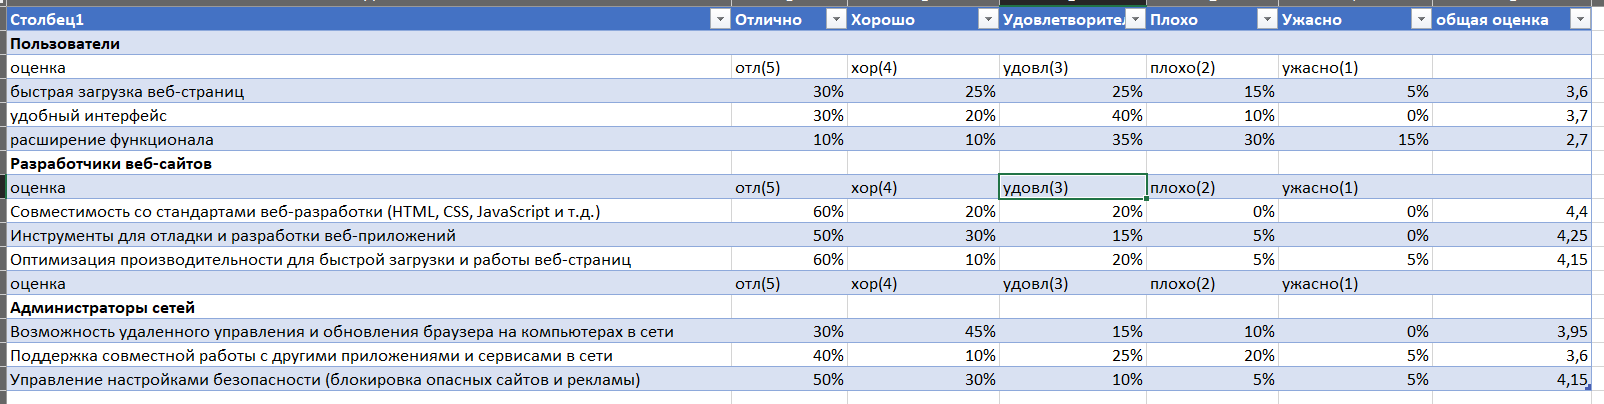Open the Плохо column filter dropdown

click(1266, 19)
